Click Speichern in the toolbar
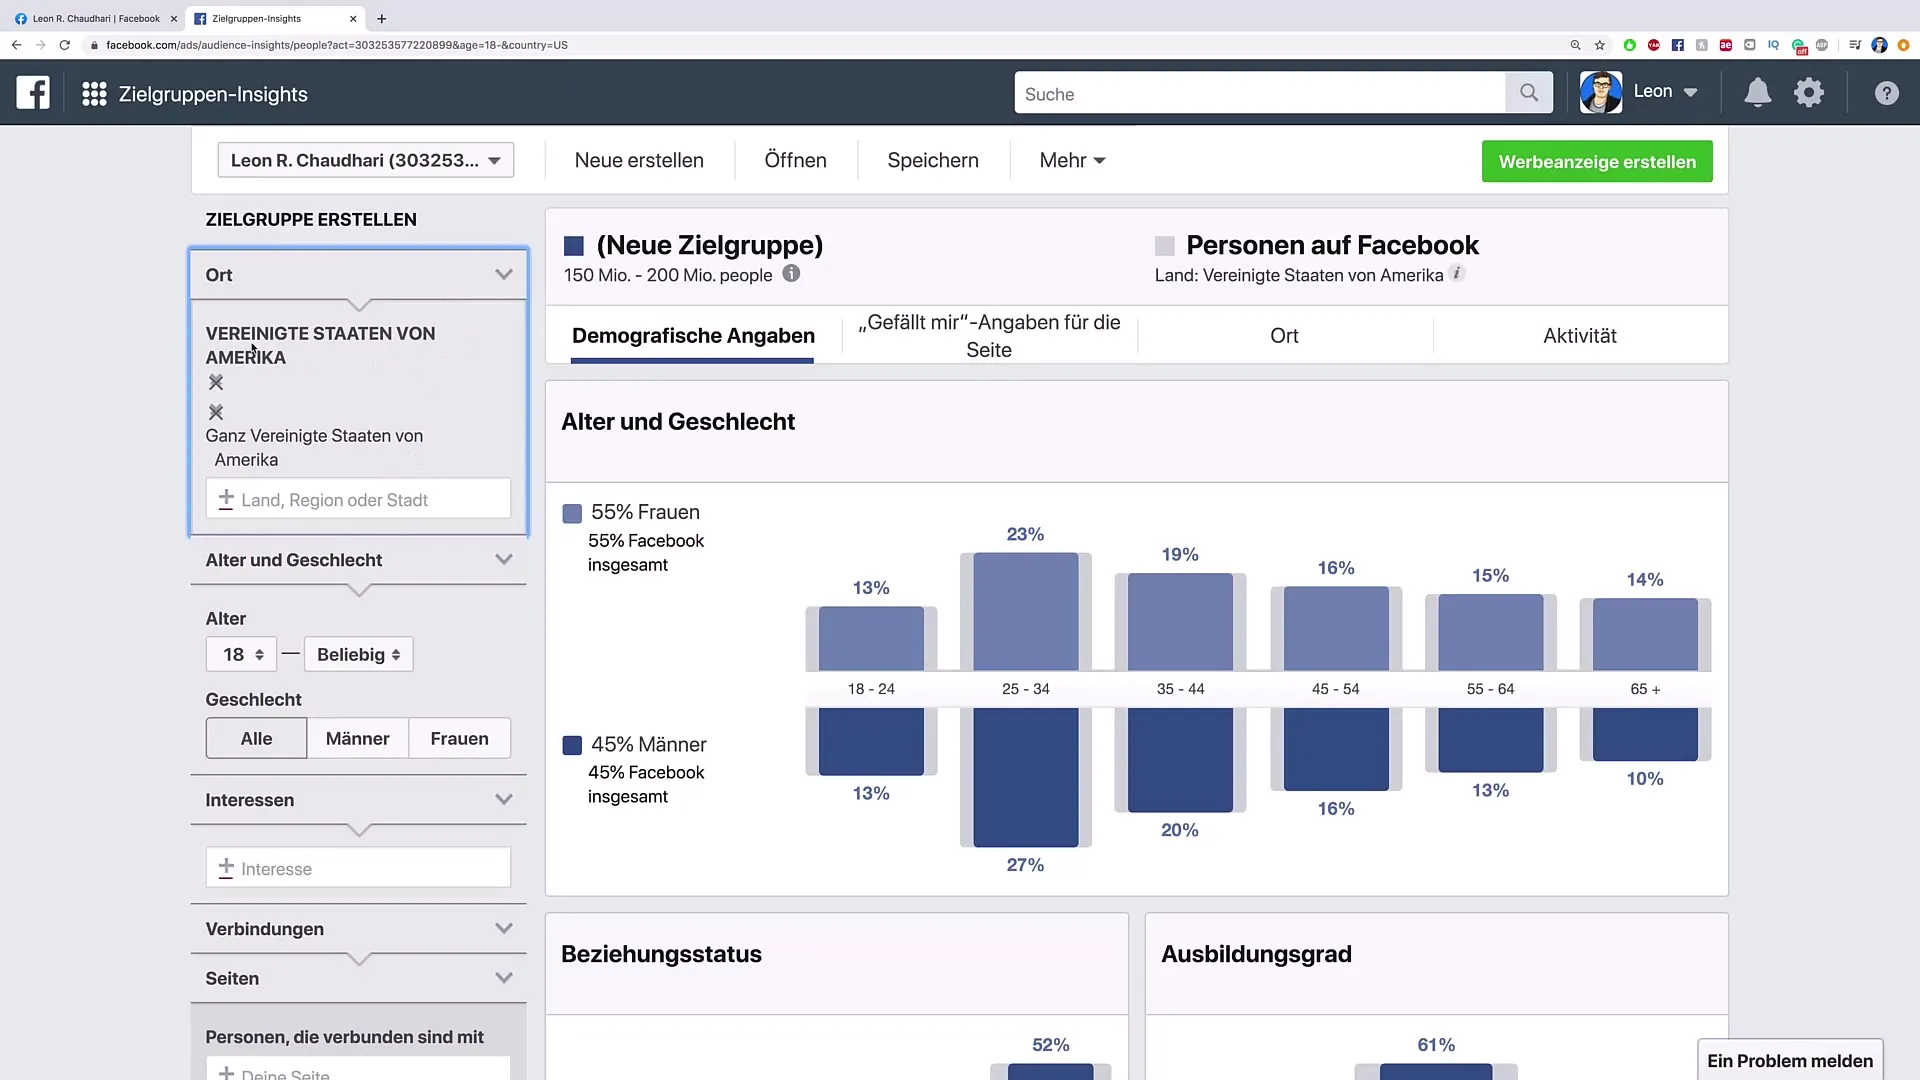The image size is (1920, 1080). point(933,160)
